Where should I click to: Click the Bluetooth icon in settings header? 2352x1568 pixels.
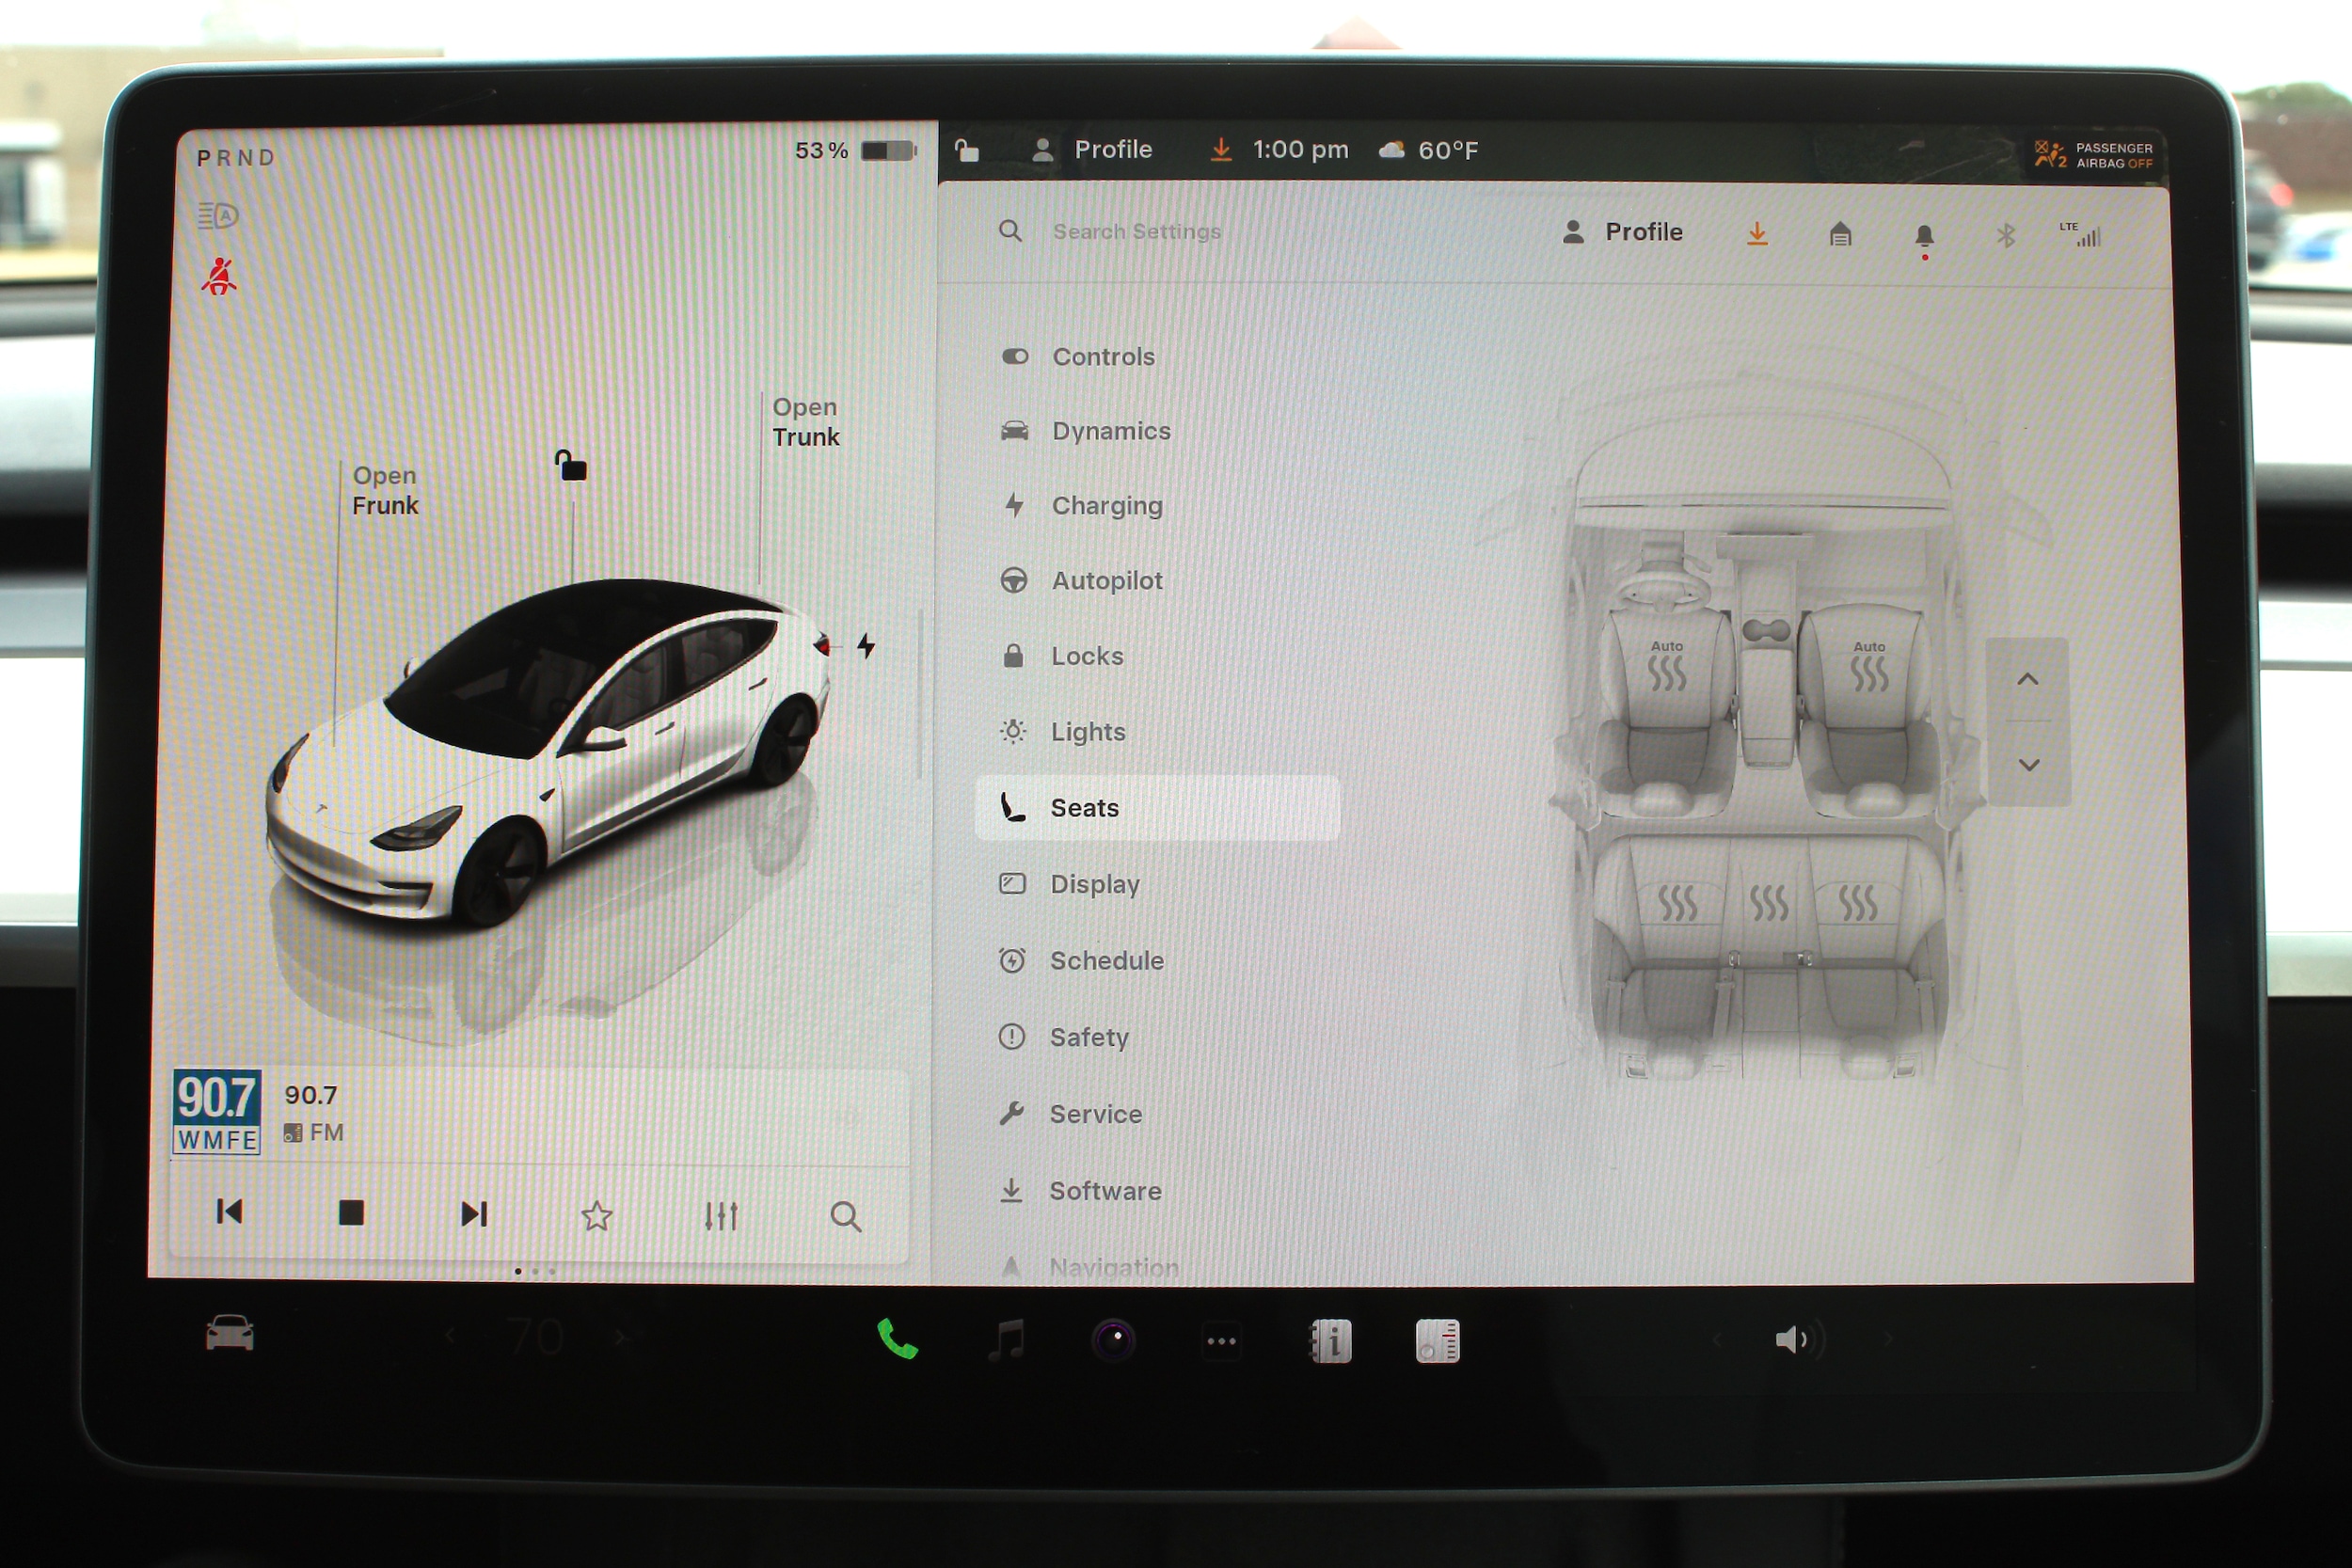[x=2005, y=236]
